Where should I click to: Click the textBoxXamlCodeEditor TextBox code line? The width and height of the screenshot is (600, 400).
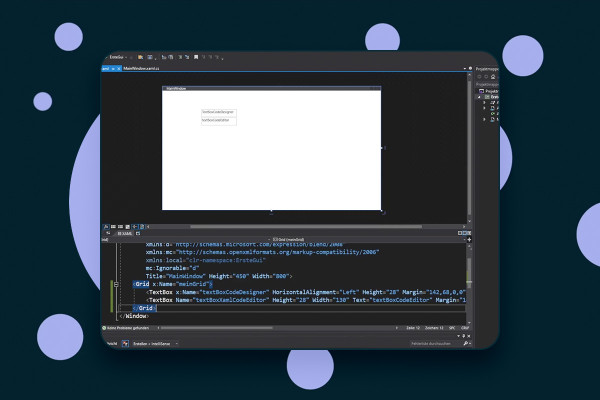pyautogui.click(x=306, y=300)
